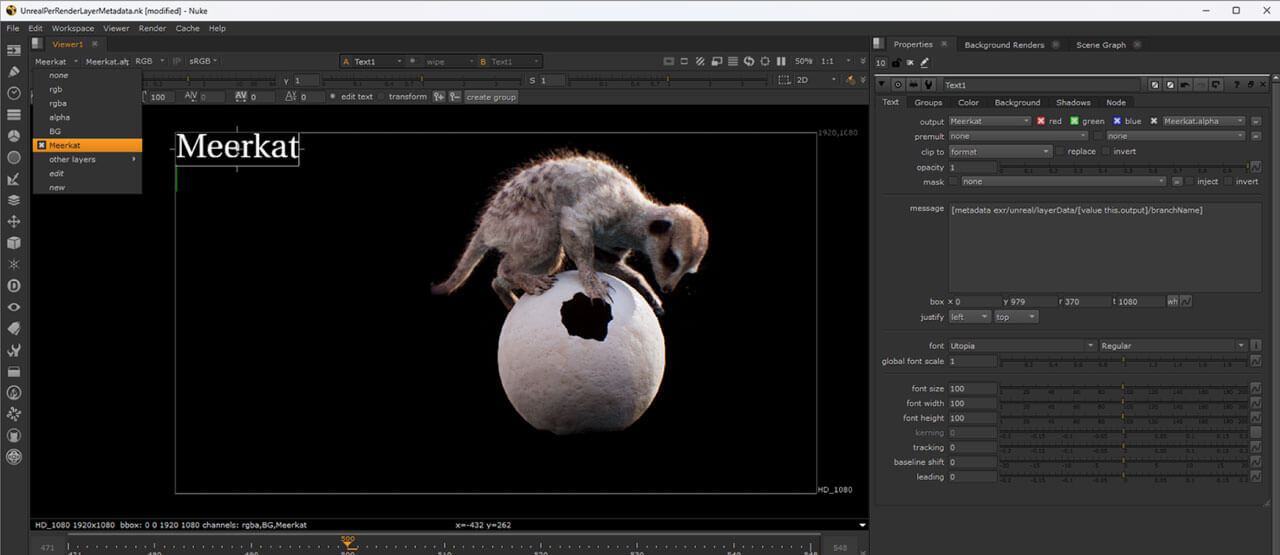Screen dimensions: 1280x555
Task: Collapse the Text1 node disclosure triangle
Action: [x=883, y=85]
